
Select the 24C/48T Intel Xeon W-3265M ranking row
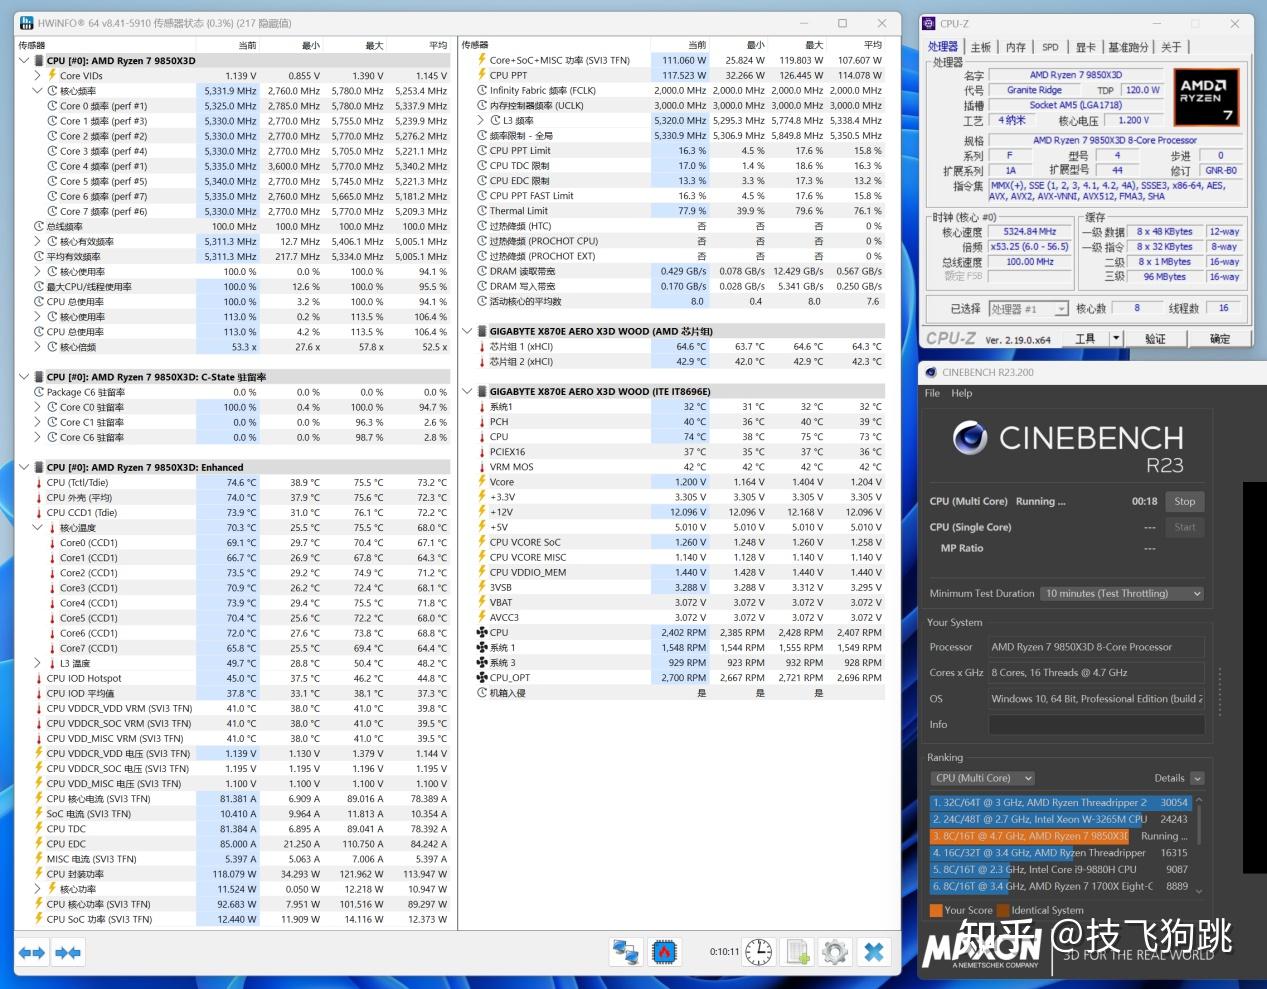pos(1060,819)
